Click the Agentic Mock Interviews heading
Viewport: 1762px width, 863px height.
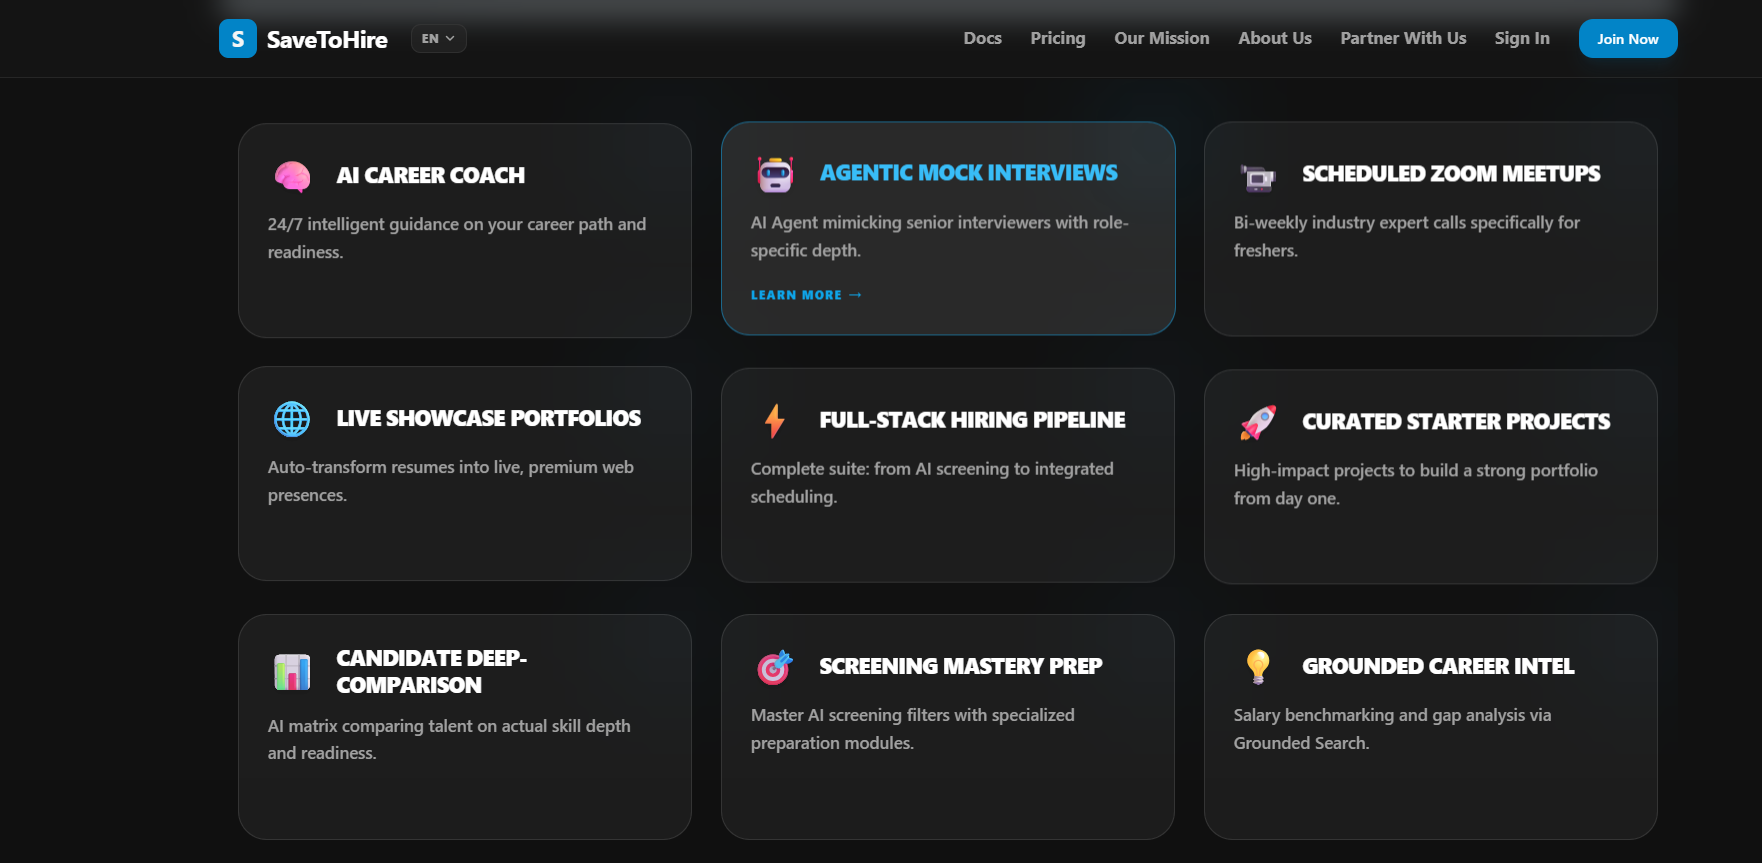pyautogui.click(x=969, y=173)
